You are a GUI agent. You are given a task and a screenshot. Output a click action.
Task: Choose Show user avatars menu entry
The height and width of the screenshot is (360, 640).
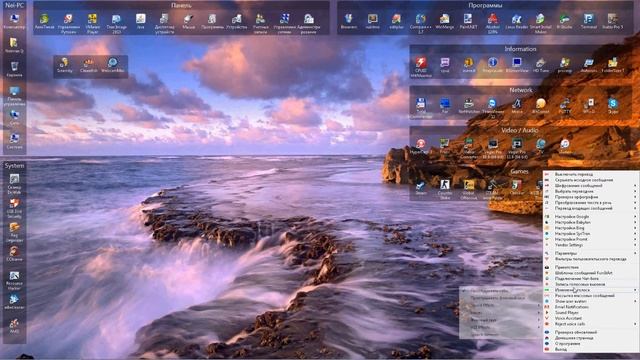click(x=591, y=301)
